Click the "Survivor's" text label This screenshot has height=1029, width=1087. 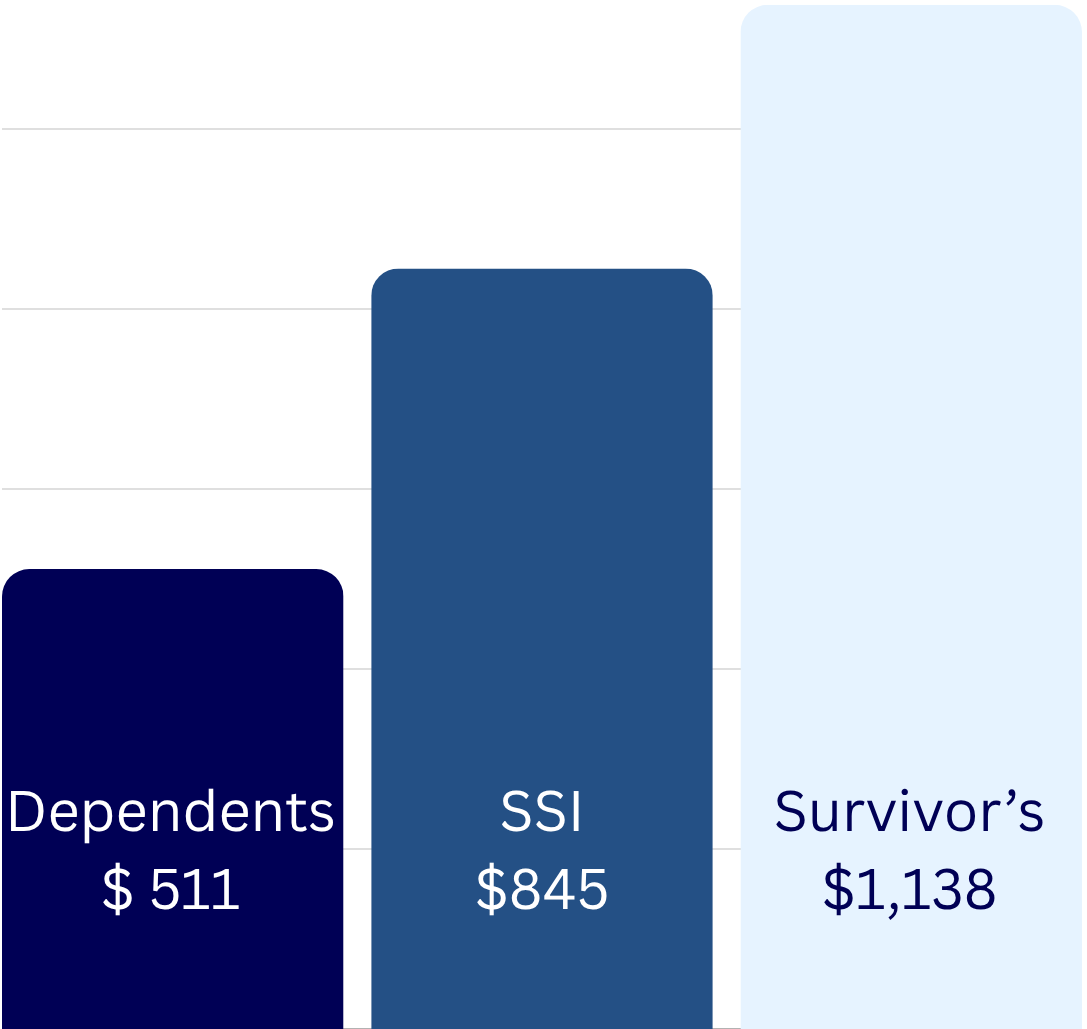coord(909,812)
